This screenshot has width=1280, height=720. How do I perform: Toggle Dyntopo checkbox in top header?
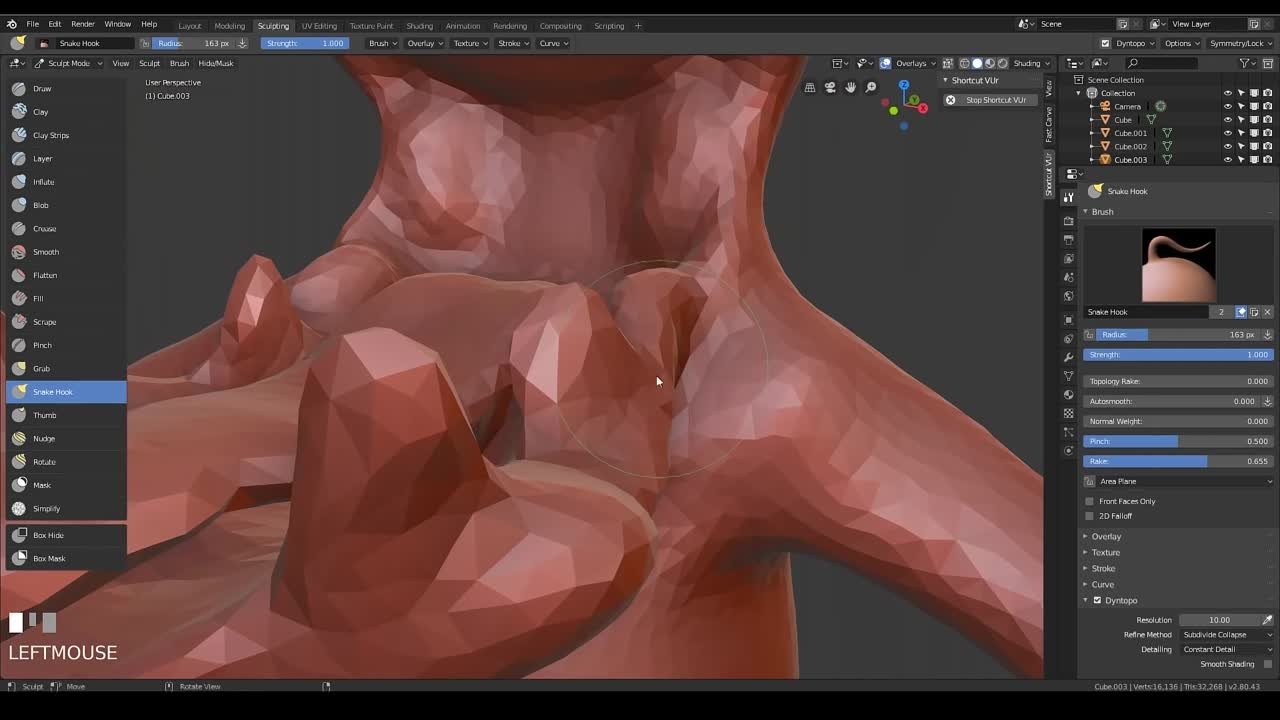pos(1105,43)
